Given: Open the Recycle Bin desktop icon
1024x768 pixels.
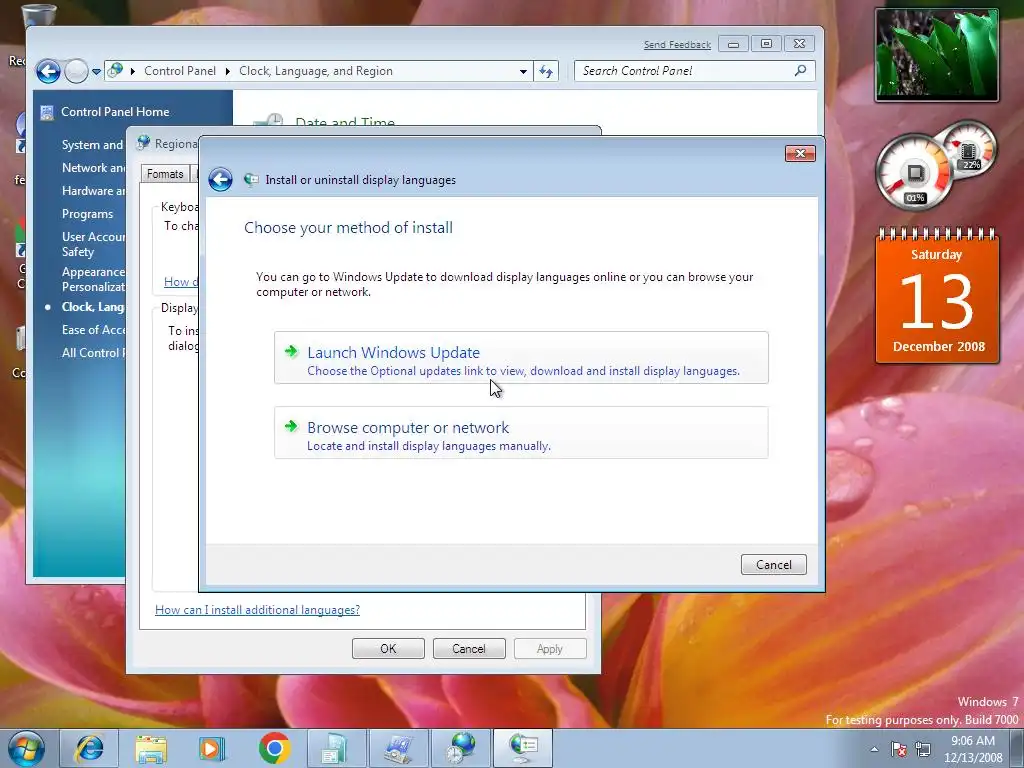Looking at the screenshot, I should pyautogui.click(x=38, y=14).
